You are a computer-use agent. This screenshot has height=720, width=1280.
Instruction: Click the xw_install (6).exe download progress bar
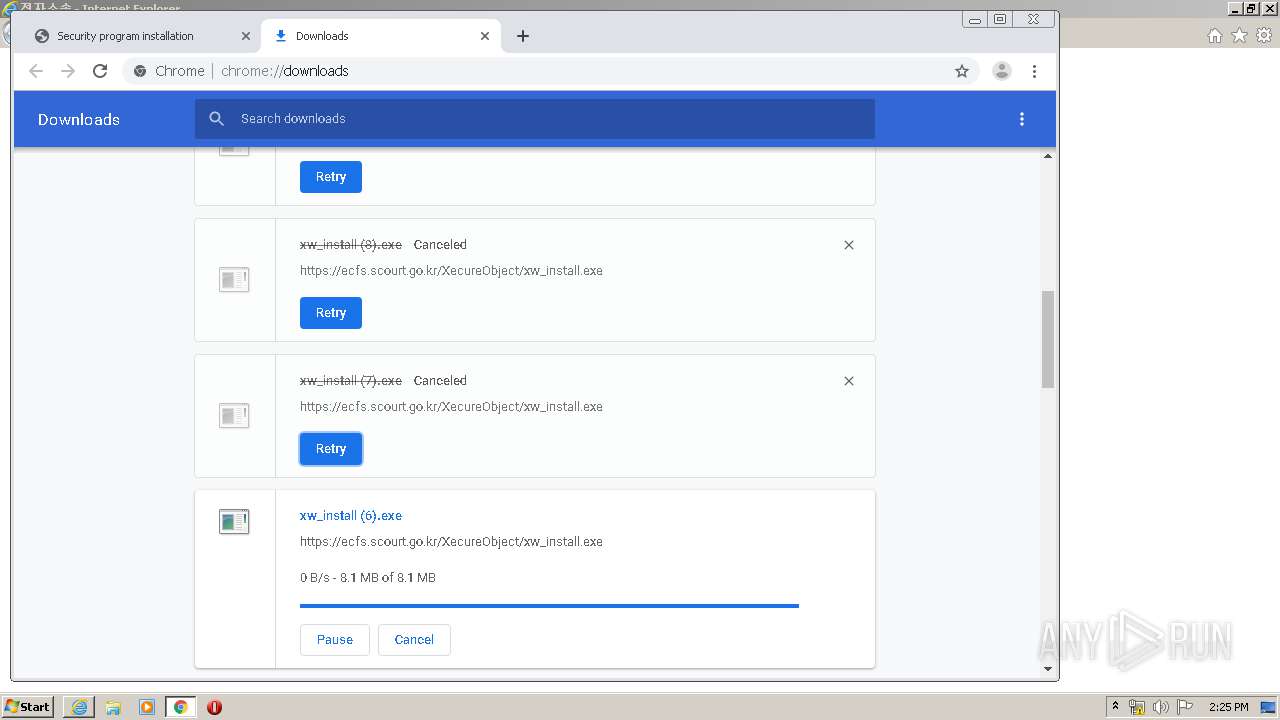549,606
